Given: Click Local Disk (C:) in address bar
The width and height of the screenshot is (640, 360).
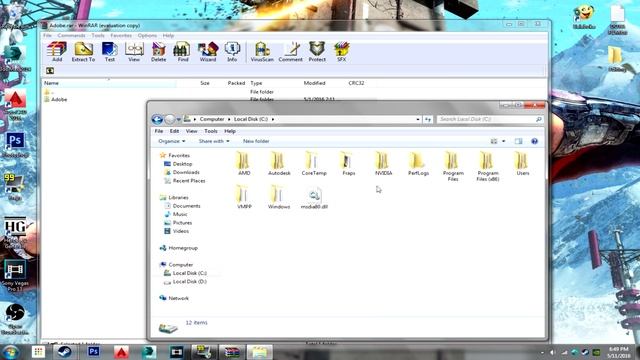Looking at the screenshot, I should [251, 119].
